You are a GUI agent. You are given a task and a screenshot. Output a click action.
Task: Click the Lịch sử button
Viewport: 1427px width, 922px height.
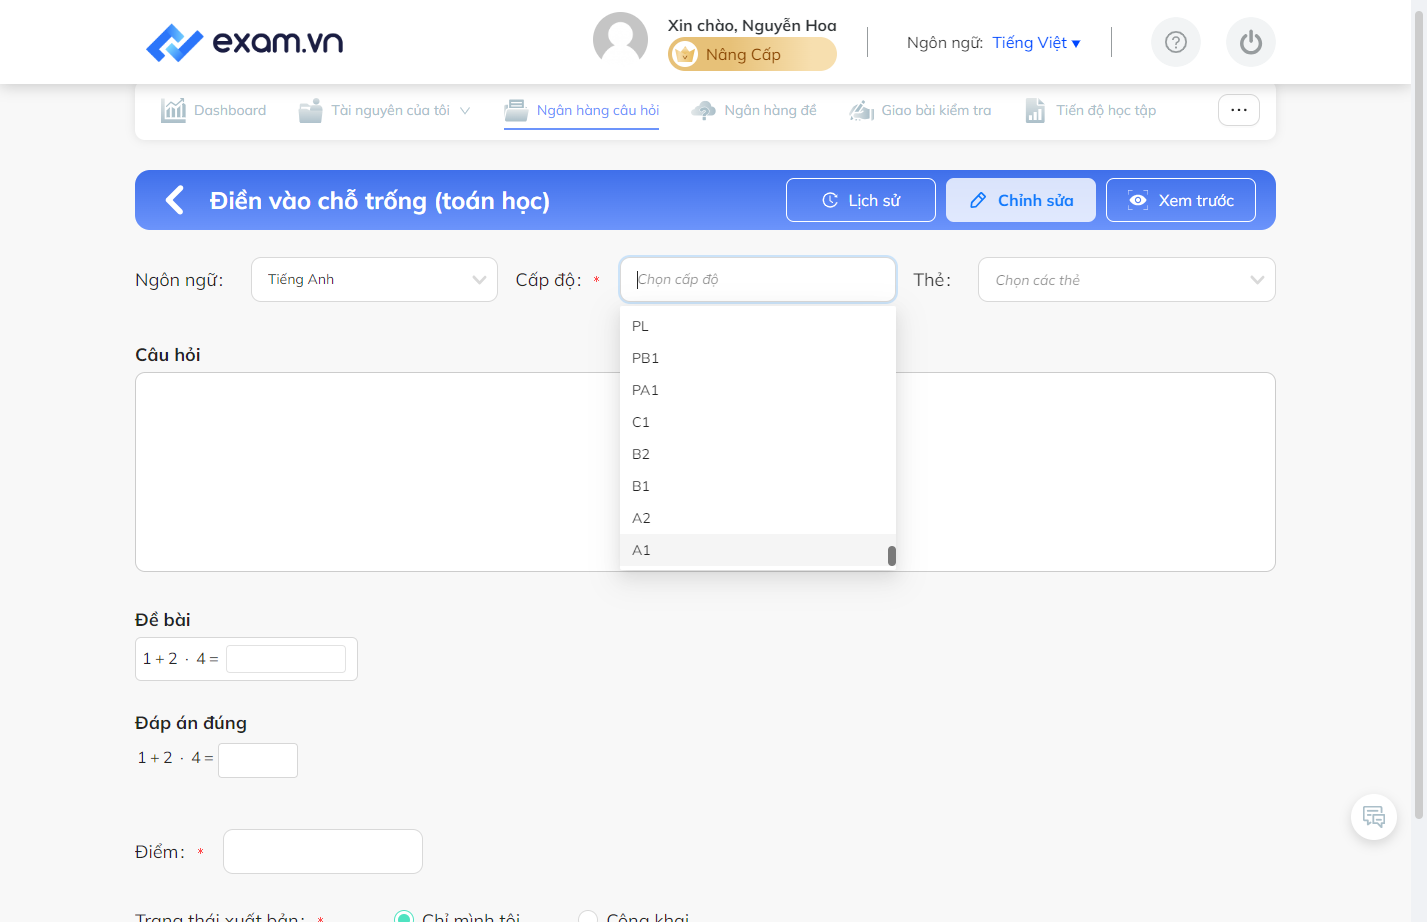coord(861,200)
